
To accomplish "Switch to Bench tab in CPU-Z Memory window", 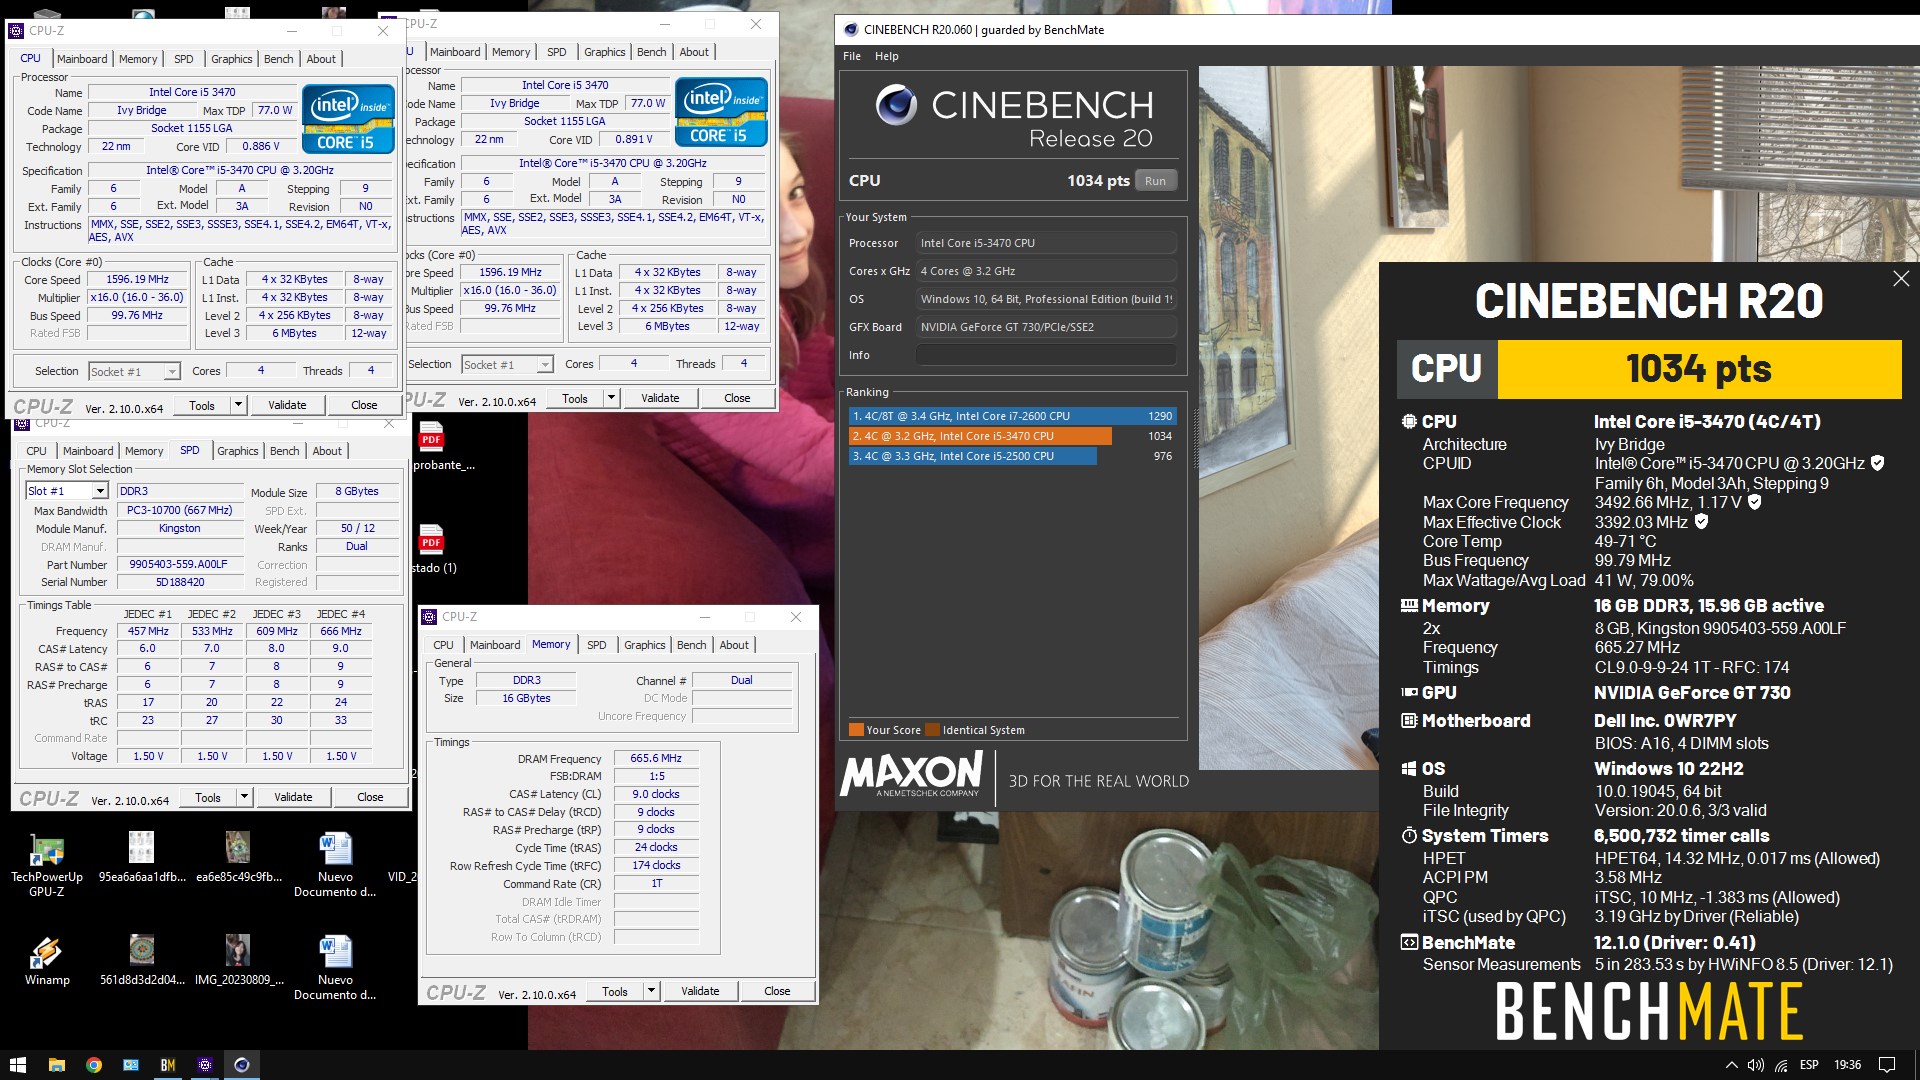I will (691, 645).
